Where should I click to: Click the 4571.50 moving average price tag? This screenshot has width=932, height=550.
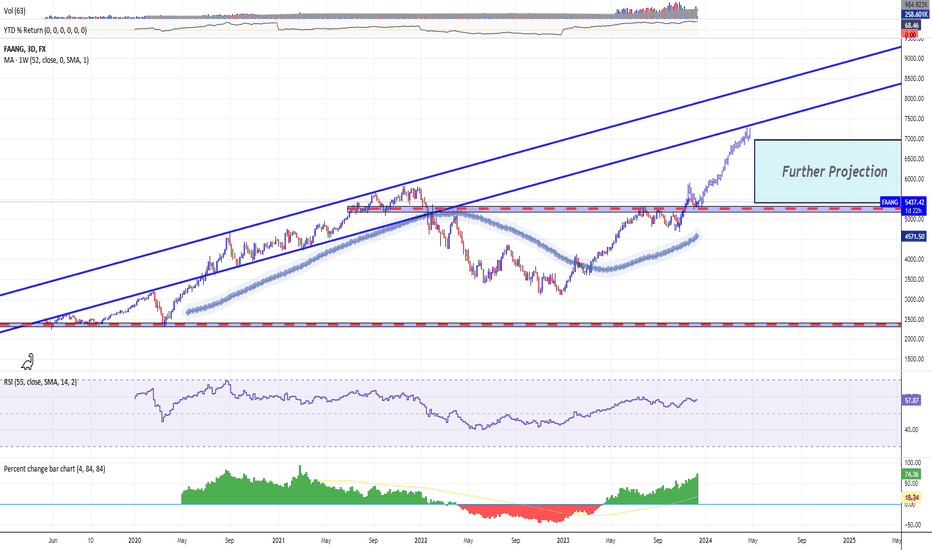[911, 236]
